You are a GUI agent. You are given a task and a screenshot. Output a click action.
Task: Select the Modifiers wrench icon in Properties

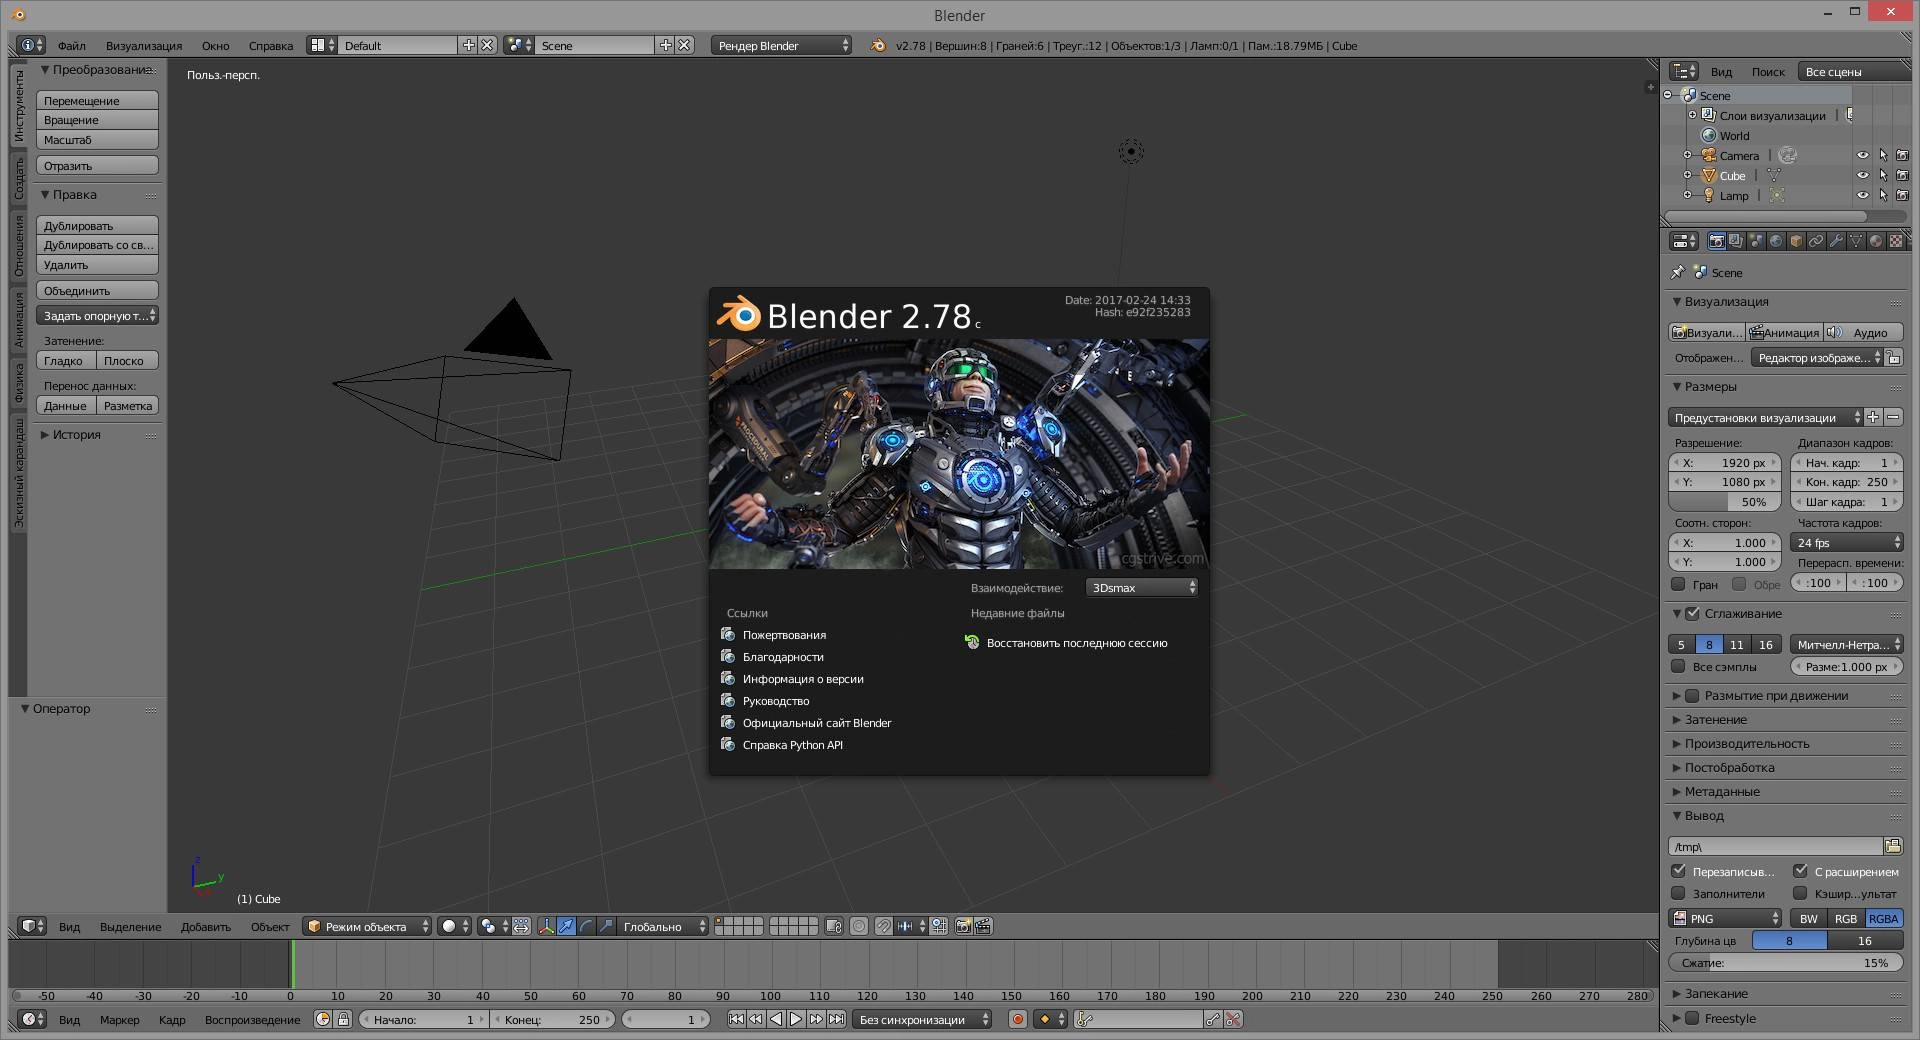pyautogui.click(x=1835, y=242)
